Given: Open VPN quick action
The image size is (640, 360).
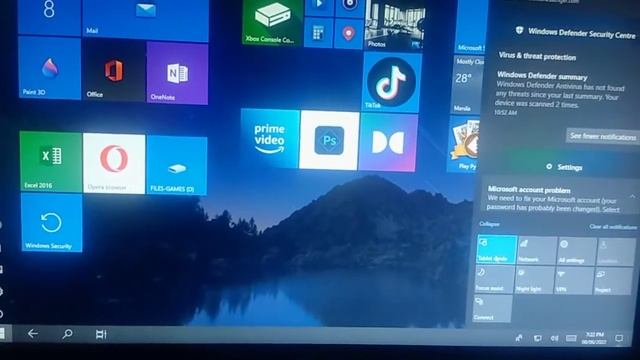Looking at the screenshot, I should 573,281.
